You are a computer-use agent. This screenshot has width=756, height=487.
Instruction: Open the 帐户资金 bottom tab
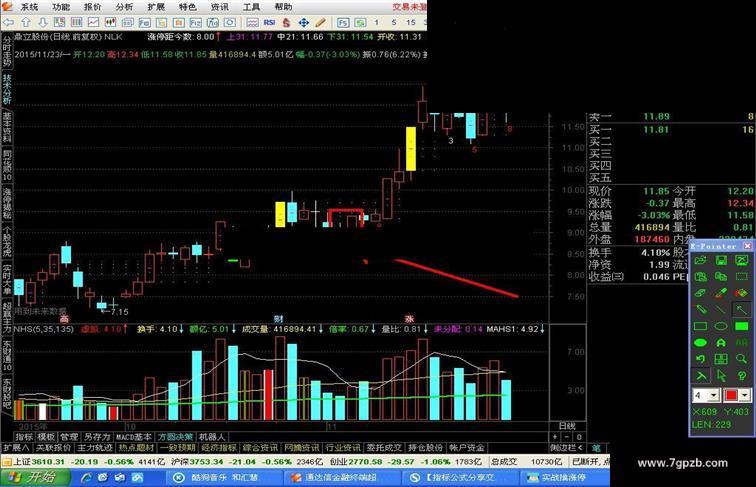click(x=466, y=447)
